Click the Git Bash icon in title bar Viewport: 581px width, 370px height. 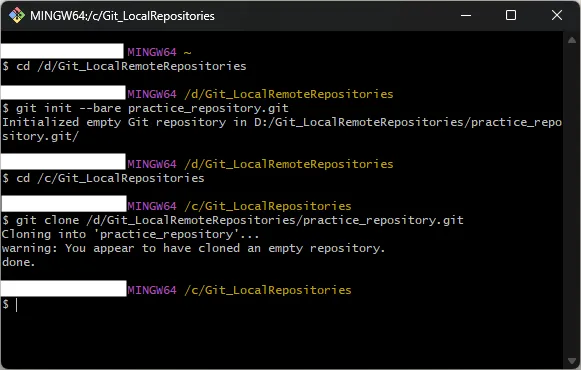click(x=17, y=16)
